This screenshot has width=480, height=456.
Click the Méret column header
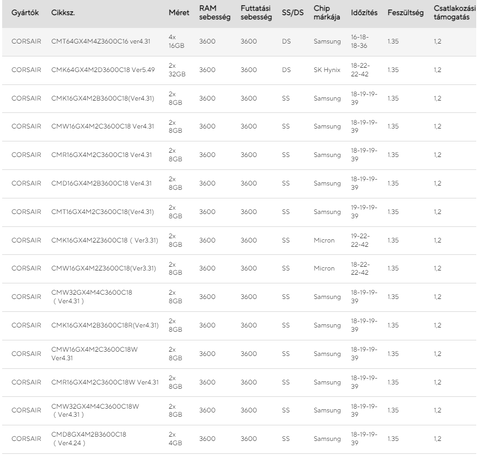pos(179,13)
